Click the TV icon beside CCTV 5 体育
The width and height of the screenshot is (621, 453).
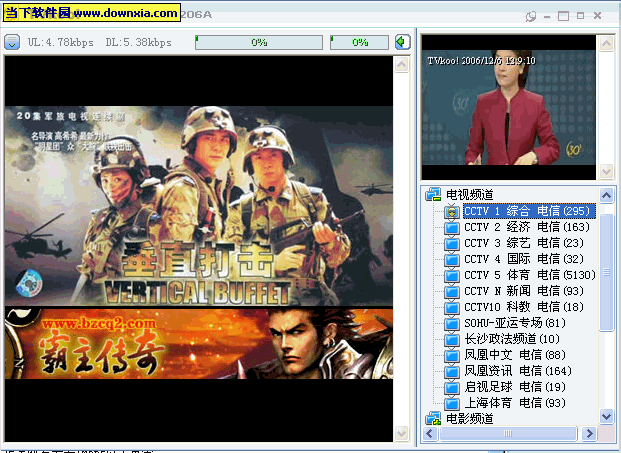tap(452, 276)
